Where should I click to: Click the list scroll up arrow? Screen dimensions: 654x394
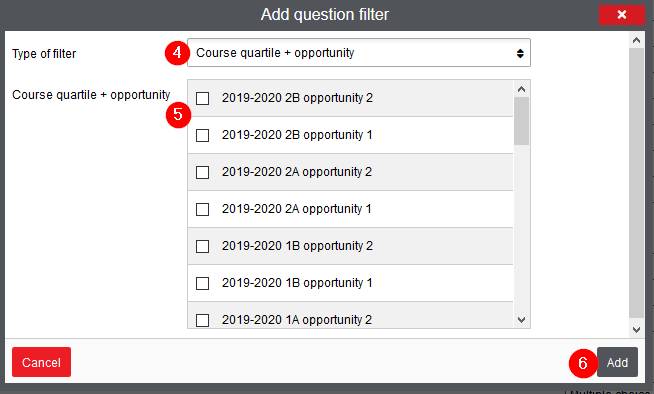[521, 89]
